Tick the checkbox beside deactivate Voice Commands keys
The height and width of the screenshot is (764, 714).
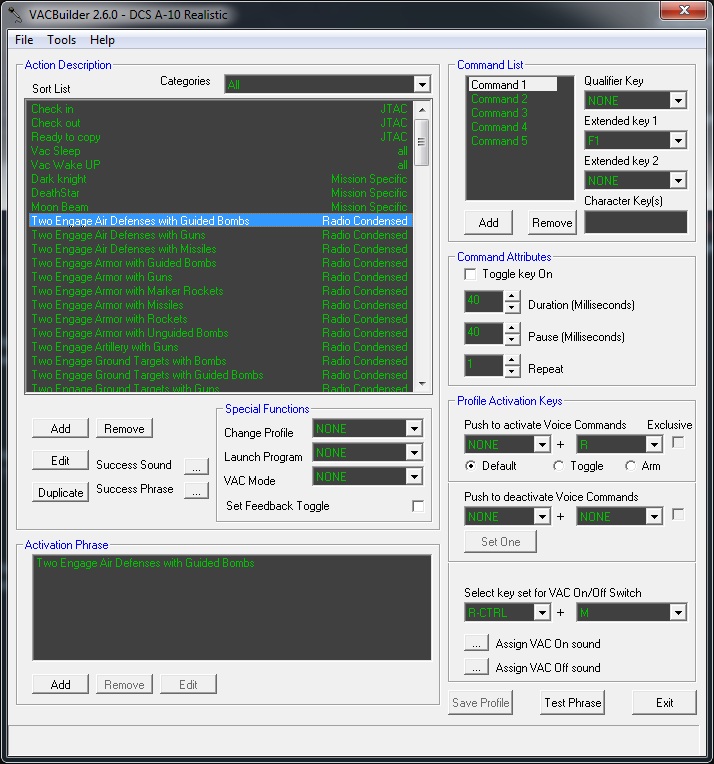[x=678, y=515]
